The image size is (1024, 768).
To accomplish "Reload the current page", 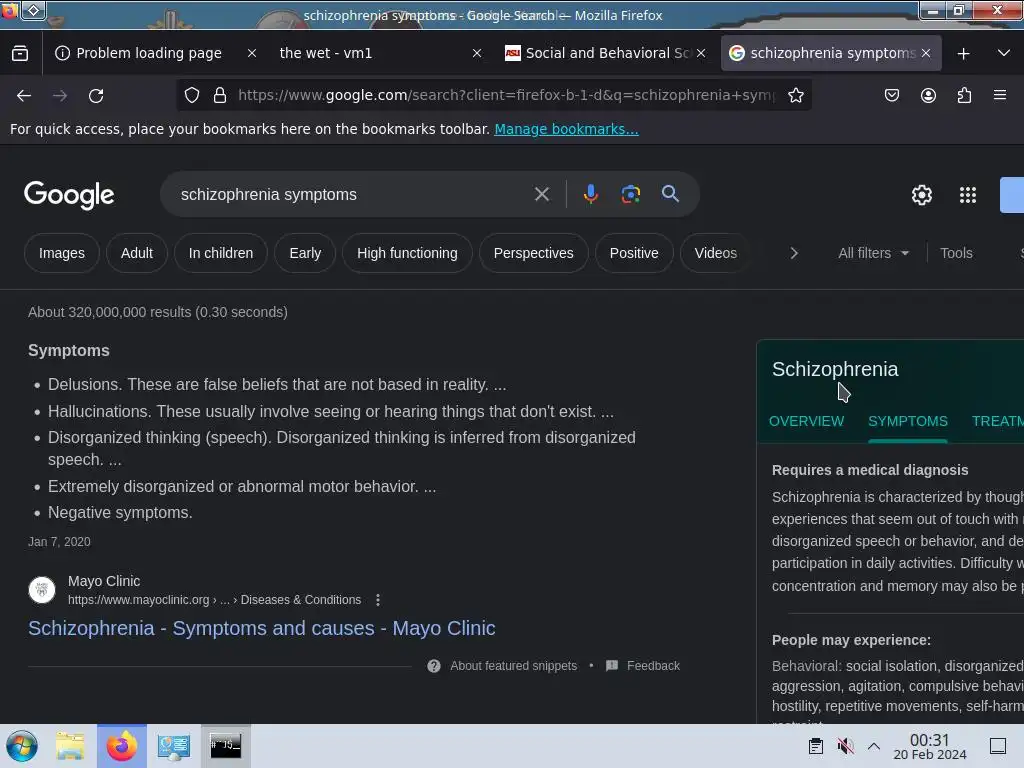I will [x=96, y=96].
